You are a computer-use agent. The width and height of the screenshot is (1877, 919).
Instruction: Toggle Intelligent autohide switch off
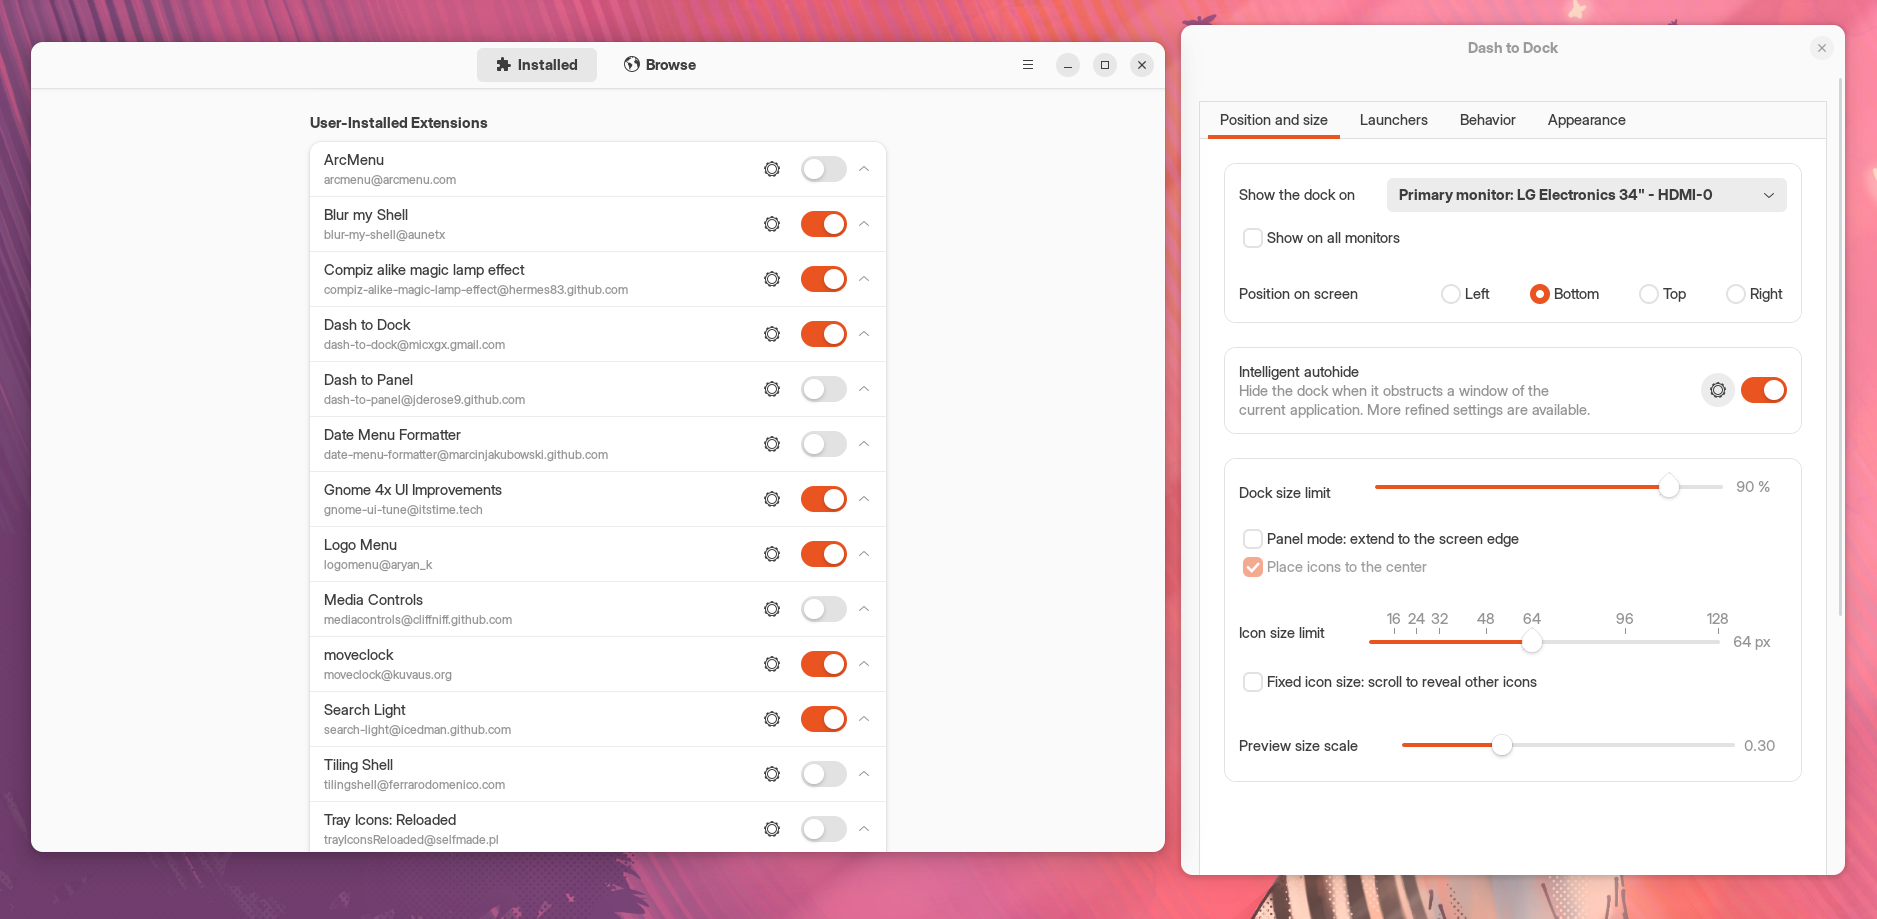point(1764,390)
